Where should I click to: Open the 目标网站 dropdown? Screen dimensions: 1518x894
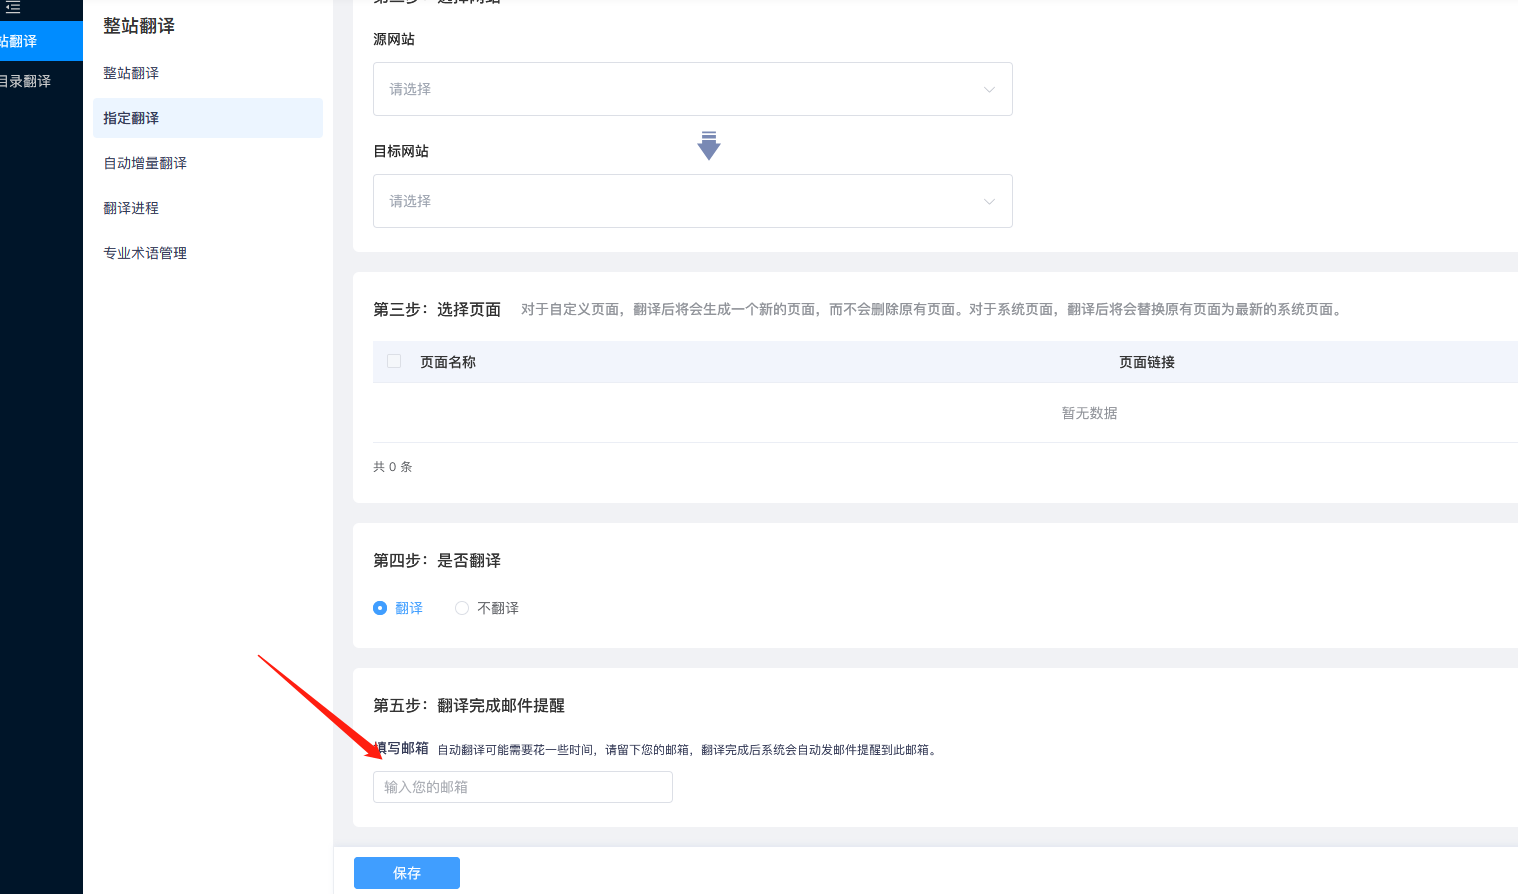pos(692,201)
